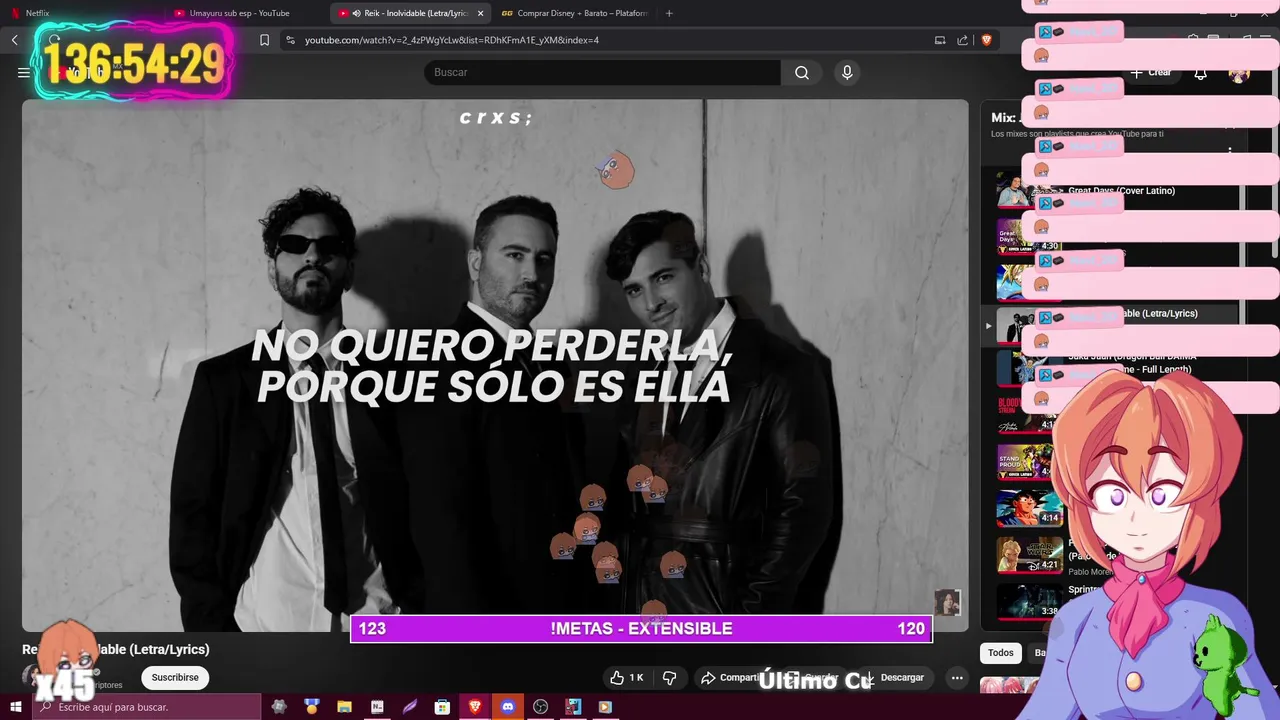Switch to Comprar Disney + Barato tab

pos(575,13)
